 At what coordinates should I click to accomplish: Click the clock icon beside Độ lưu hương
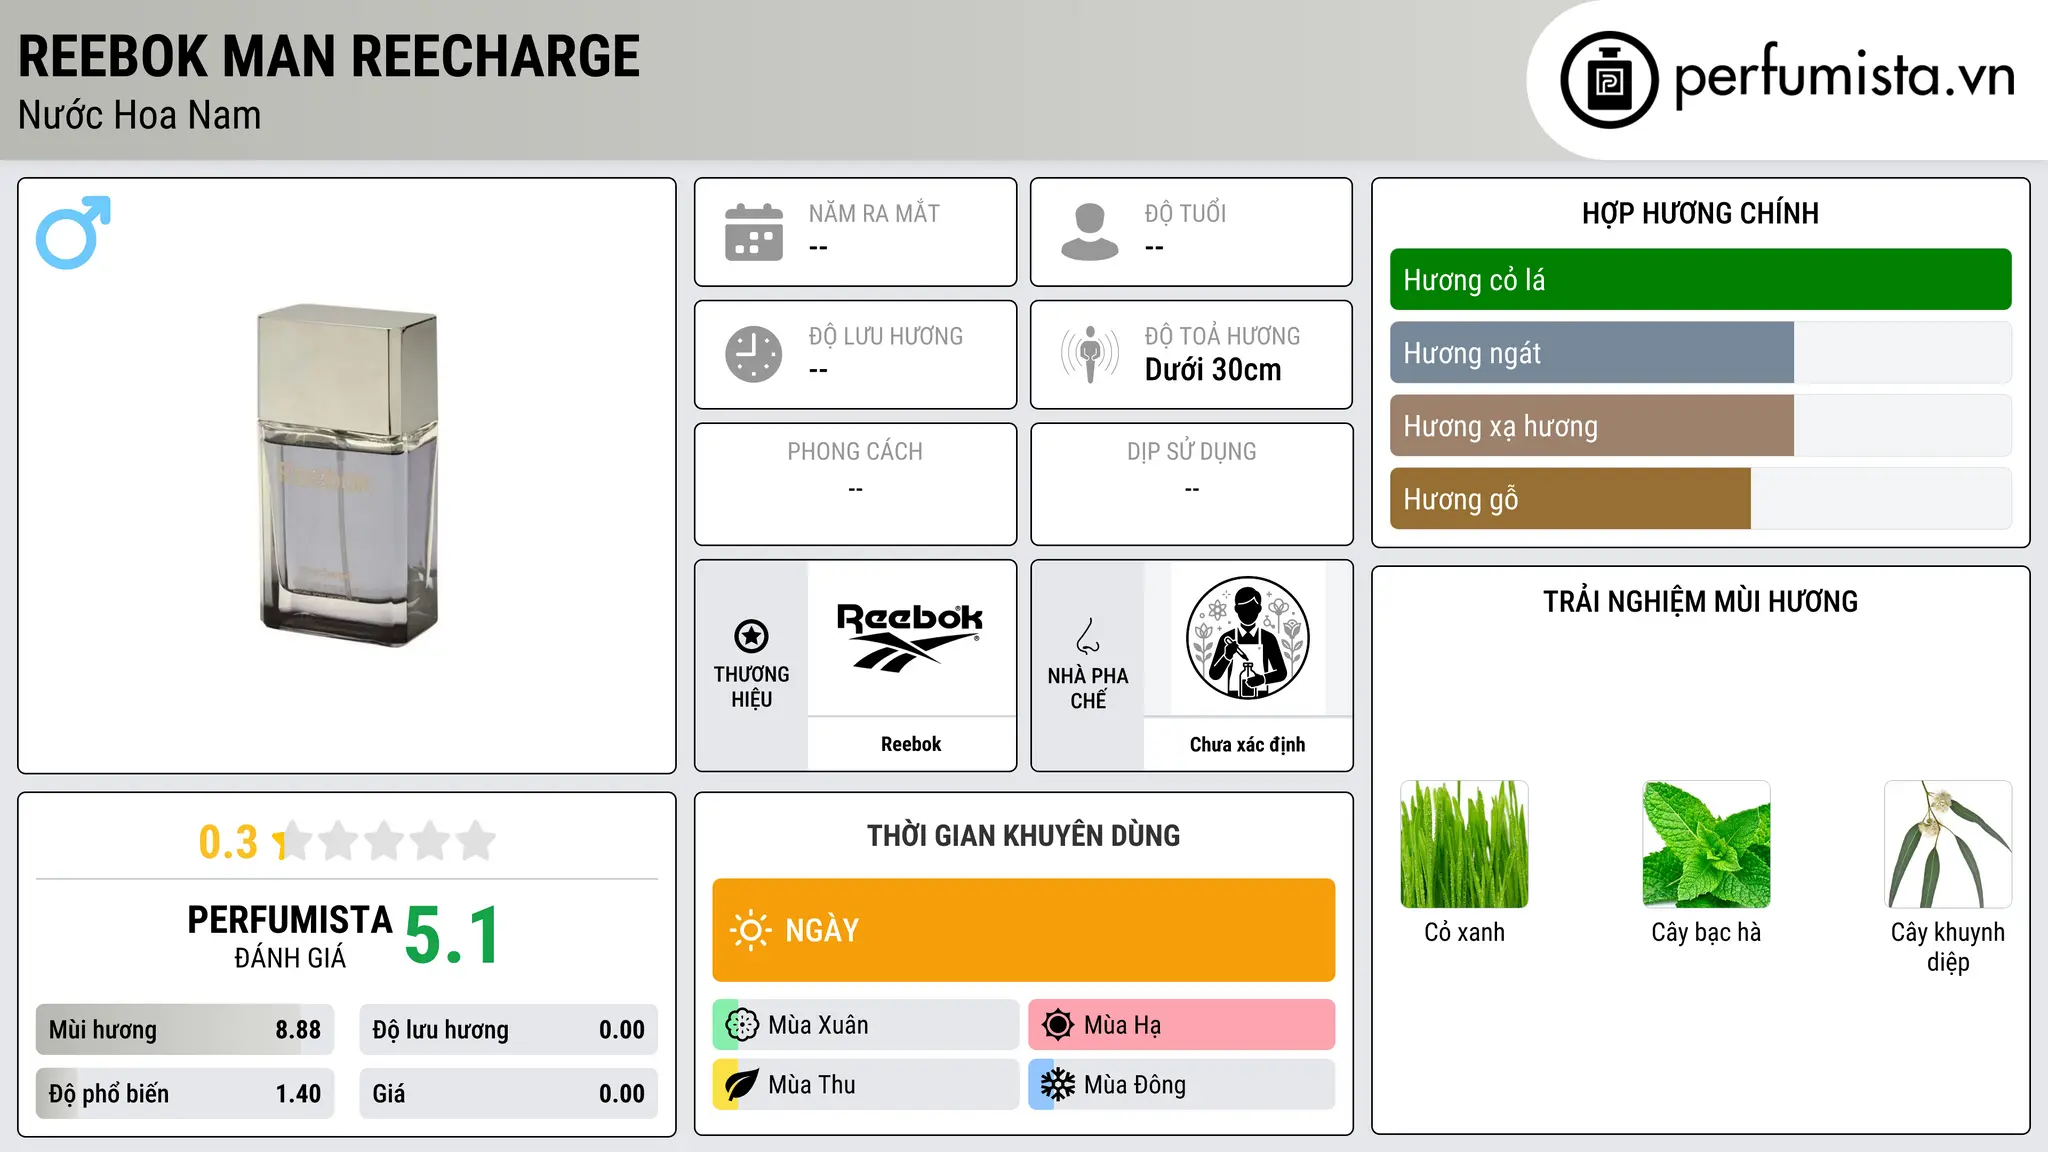[x=754, y=354]
